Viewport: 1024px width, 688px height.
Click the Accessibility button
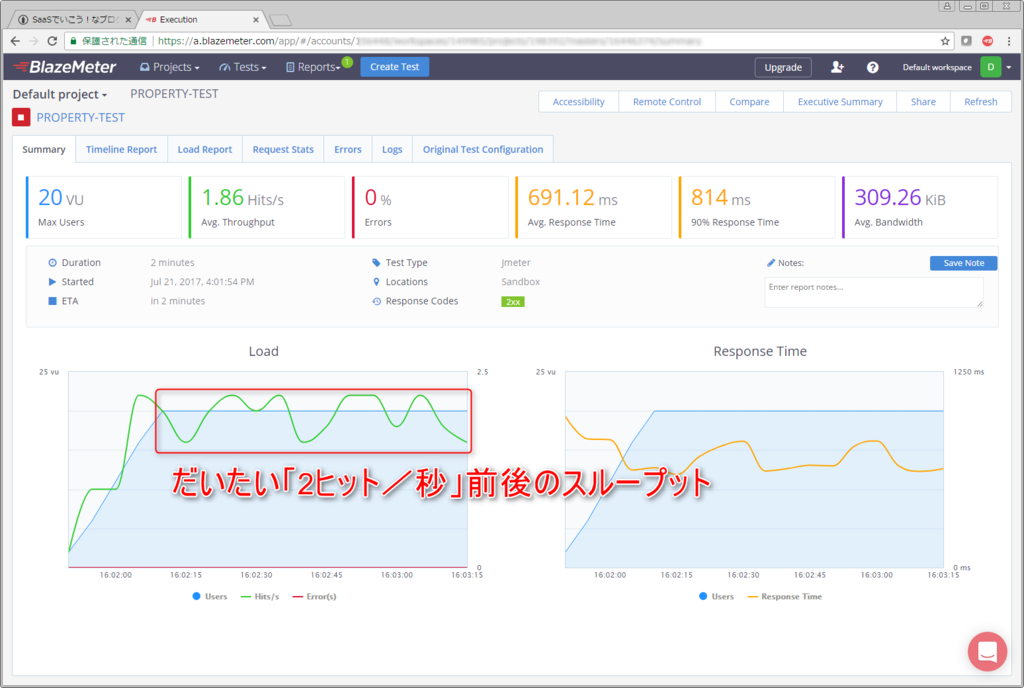pyautogui.click(x=579, y=101)
